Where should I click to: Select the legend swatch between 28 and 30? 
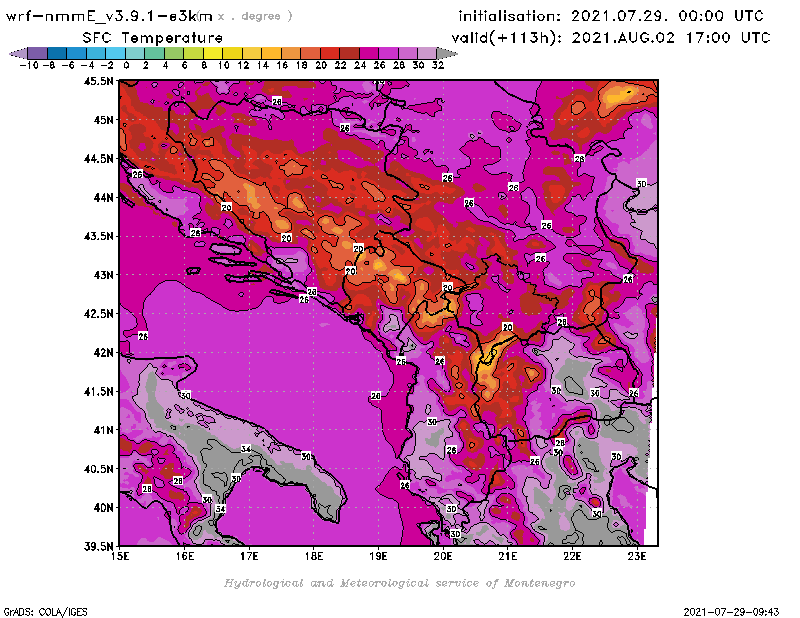tap(408, 53)
